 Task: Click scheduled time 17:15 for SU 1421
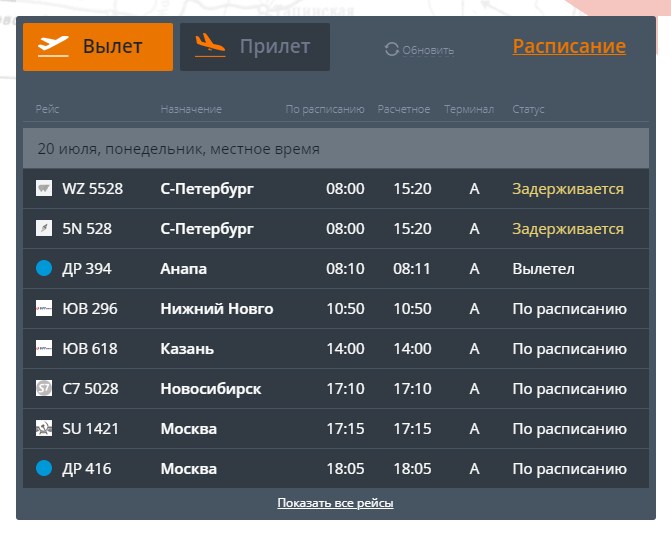pos(345,429)
